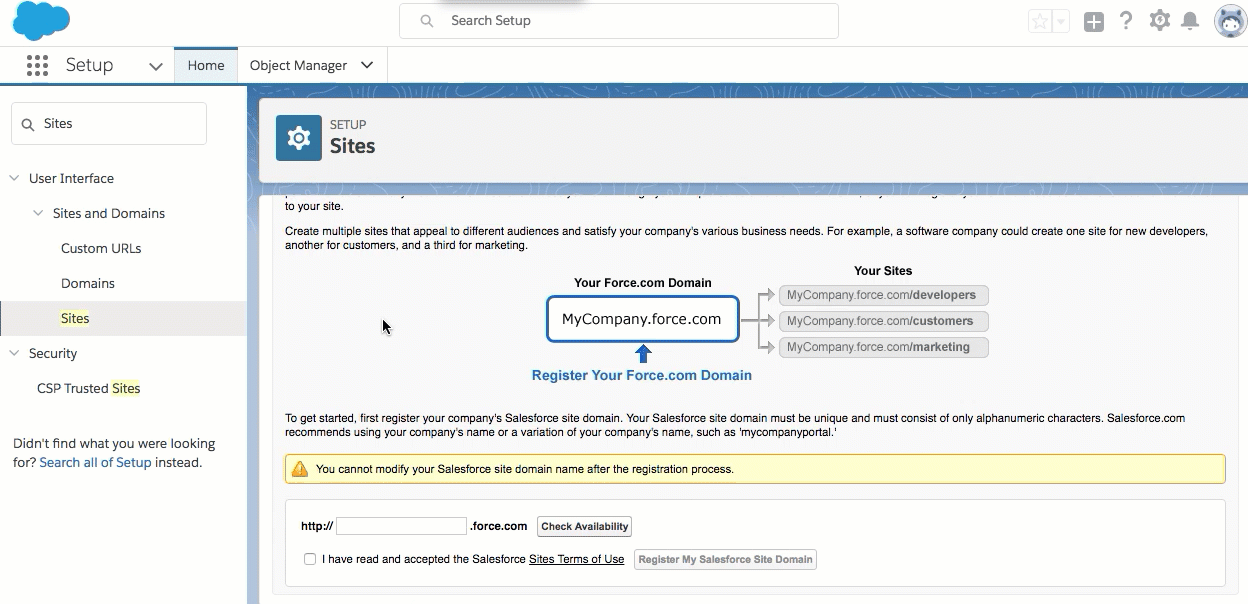The height and width of the screenshot is (604, 1248).
Task: Click Register Your Force.com Domain link
Action: (642, 376)
